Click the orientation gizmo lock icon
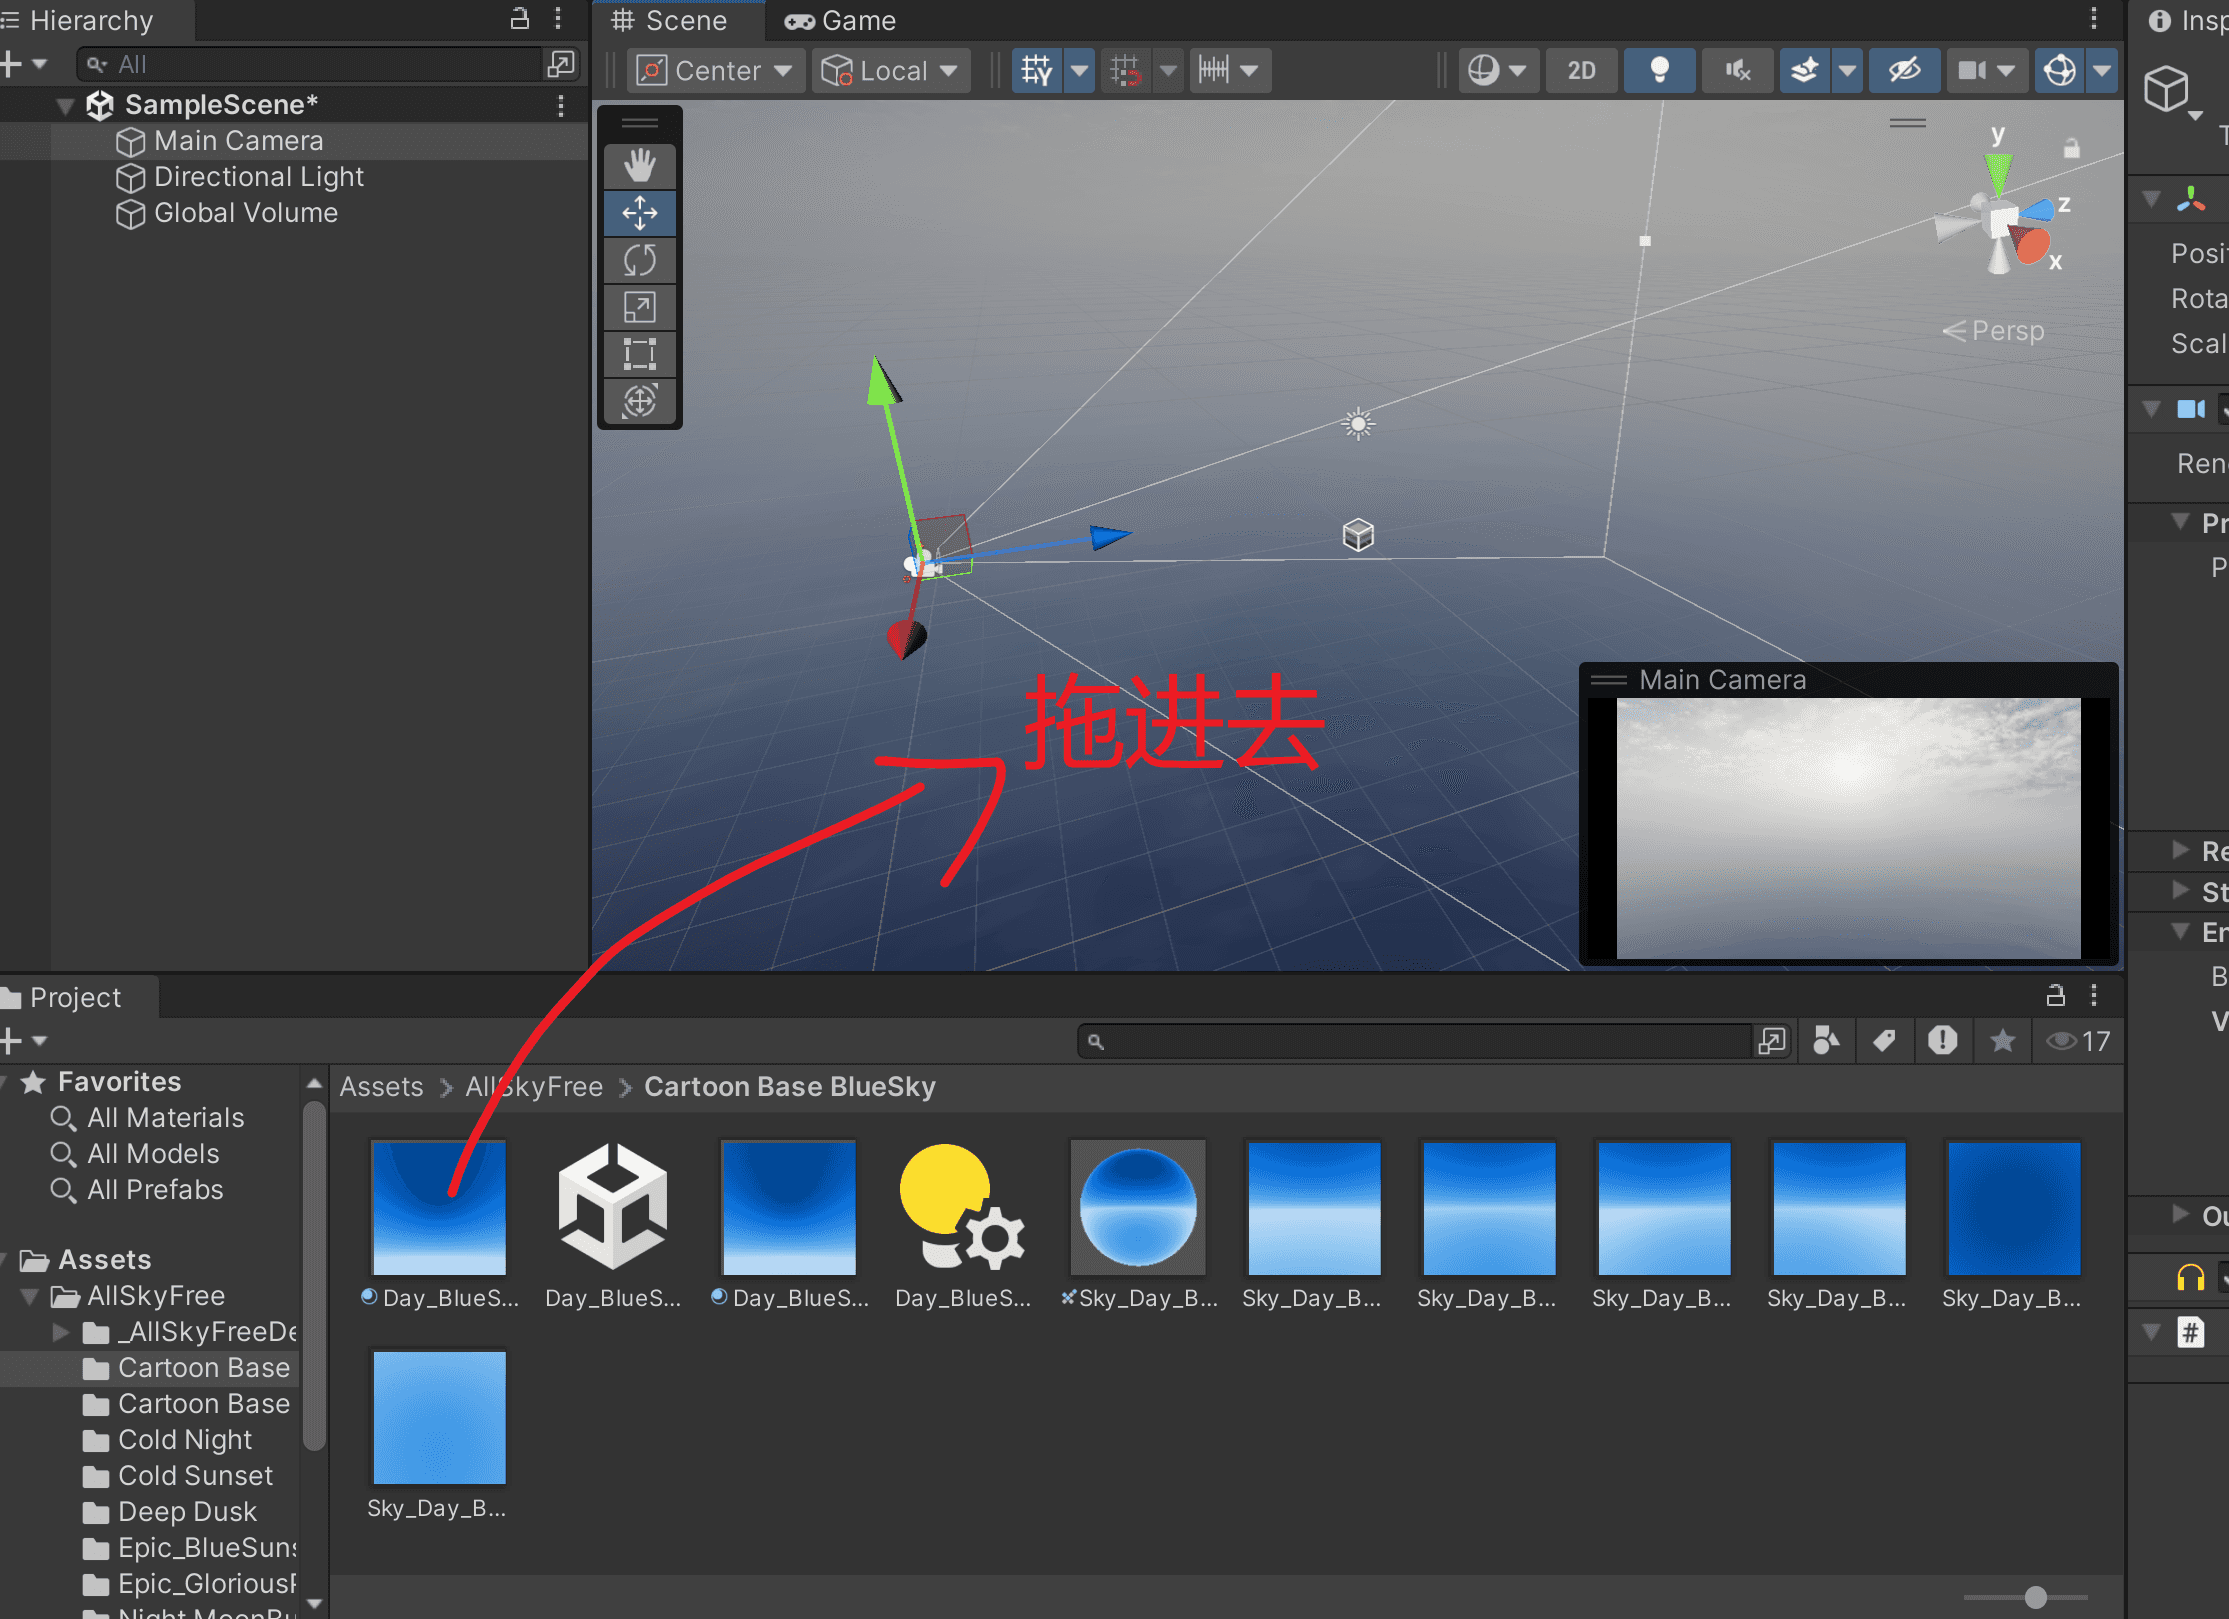Viewport: 2229px width, 1619px height. click(x=2071, y=149)
